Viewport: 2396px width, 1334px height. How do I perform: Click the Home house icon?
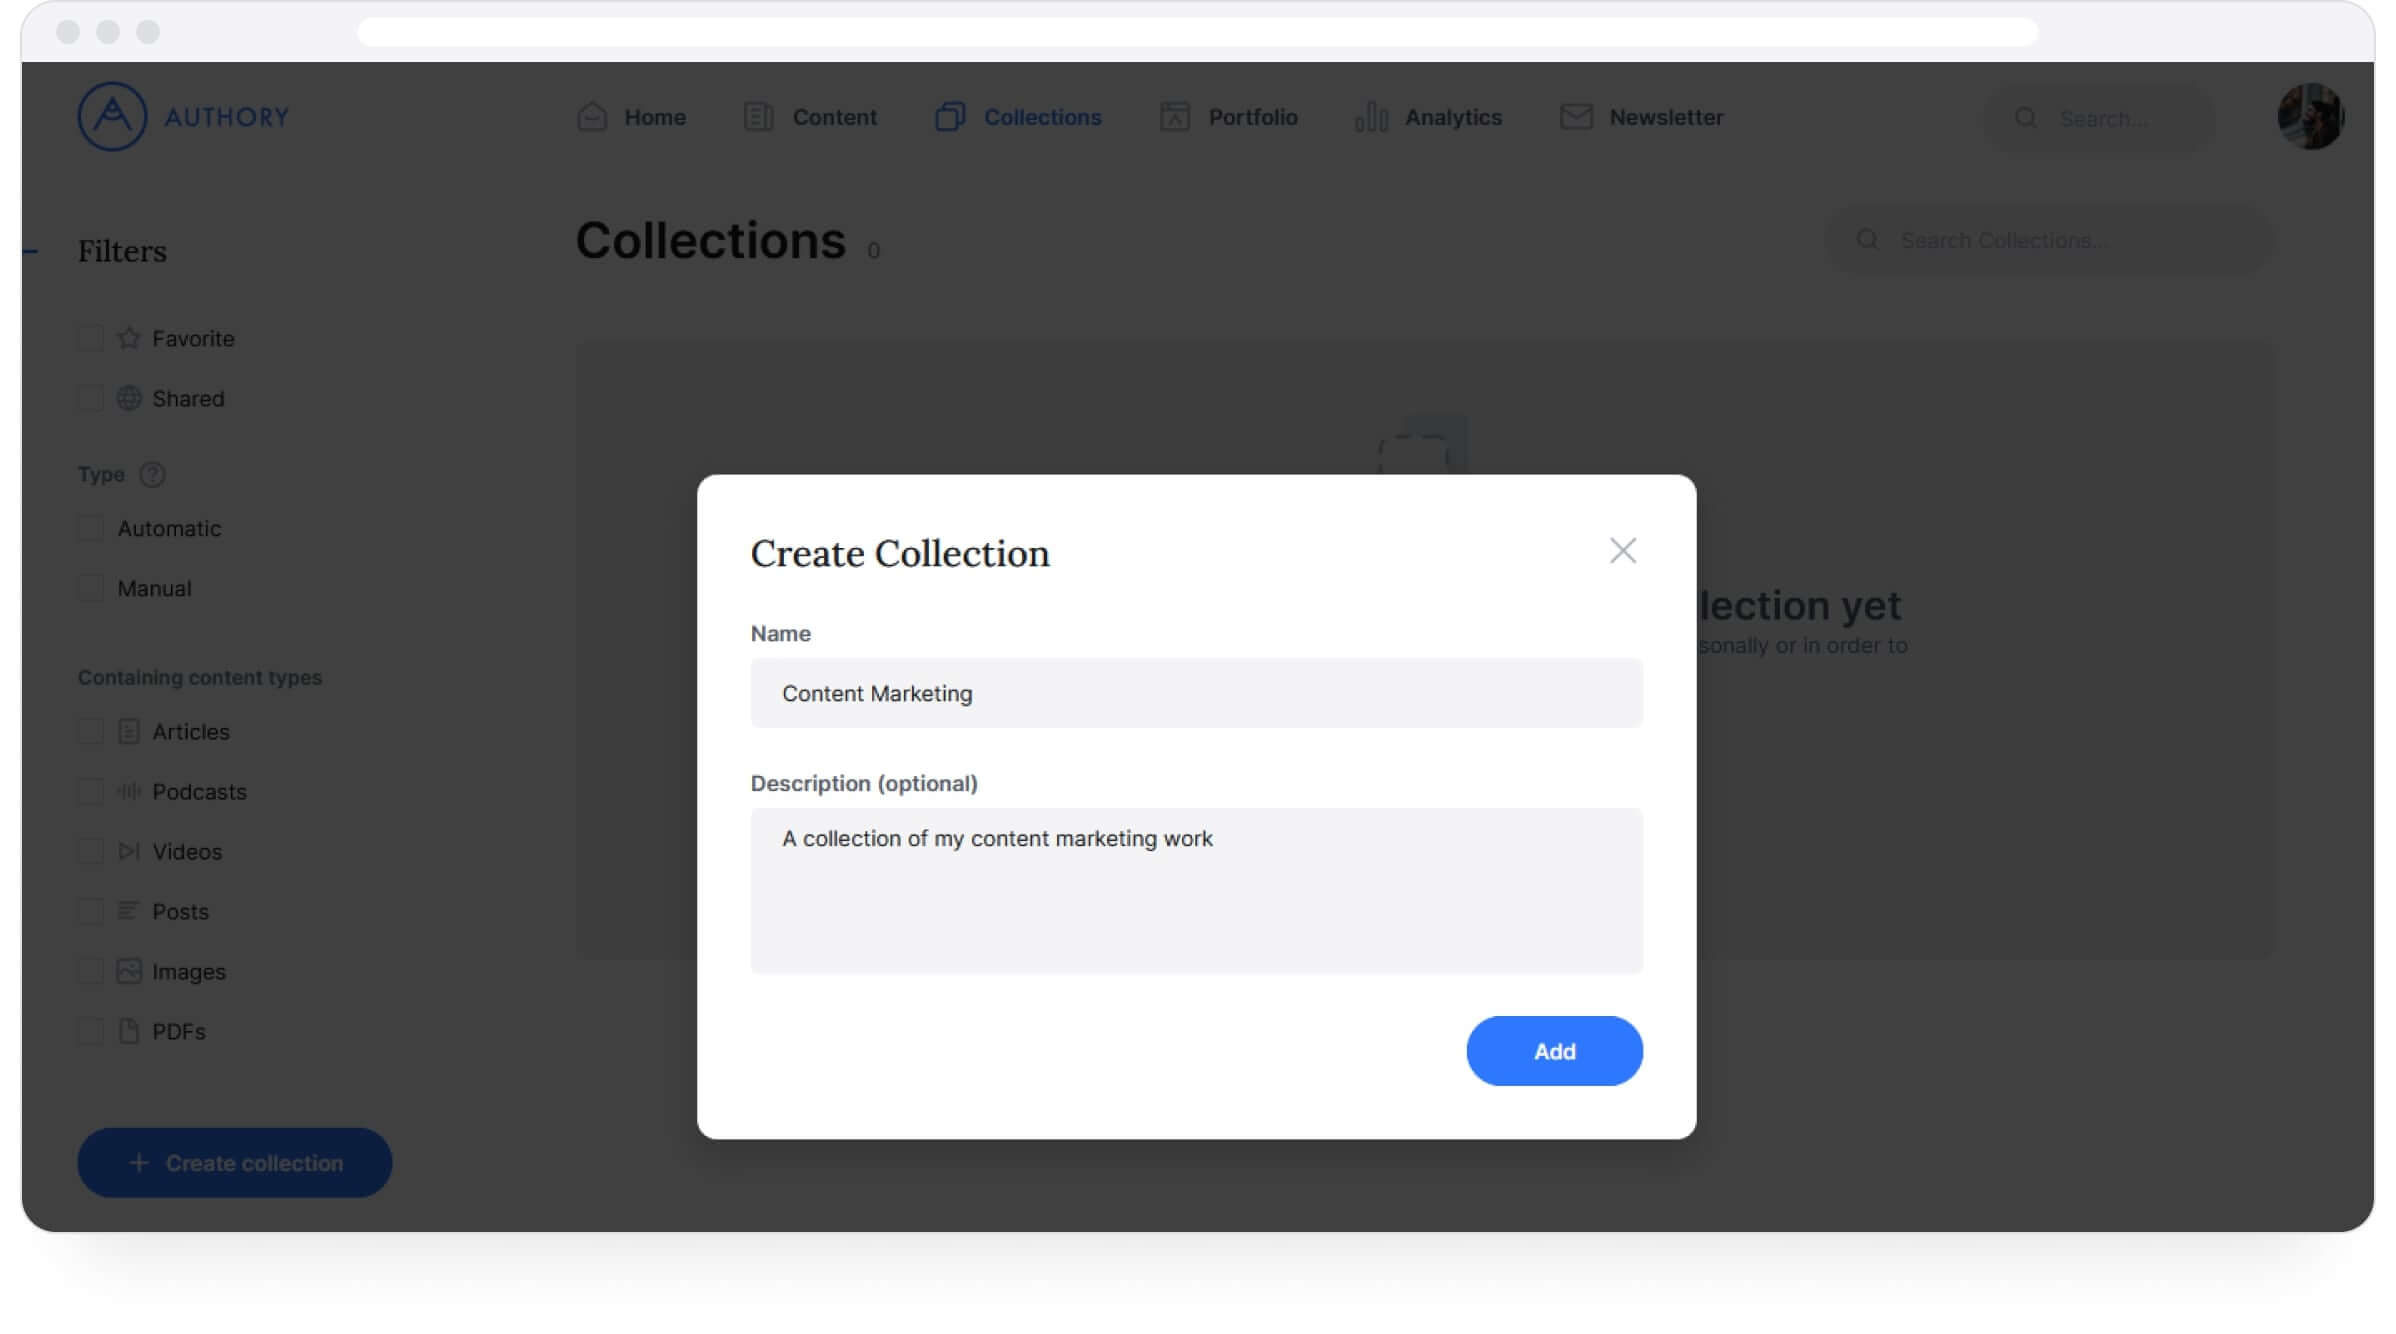click(592, 117)
